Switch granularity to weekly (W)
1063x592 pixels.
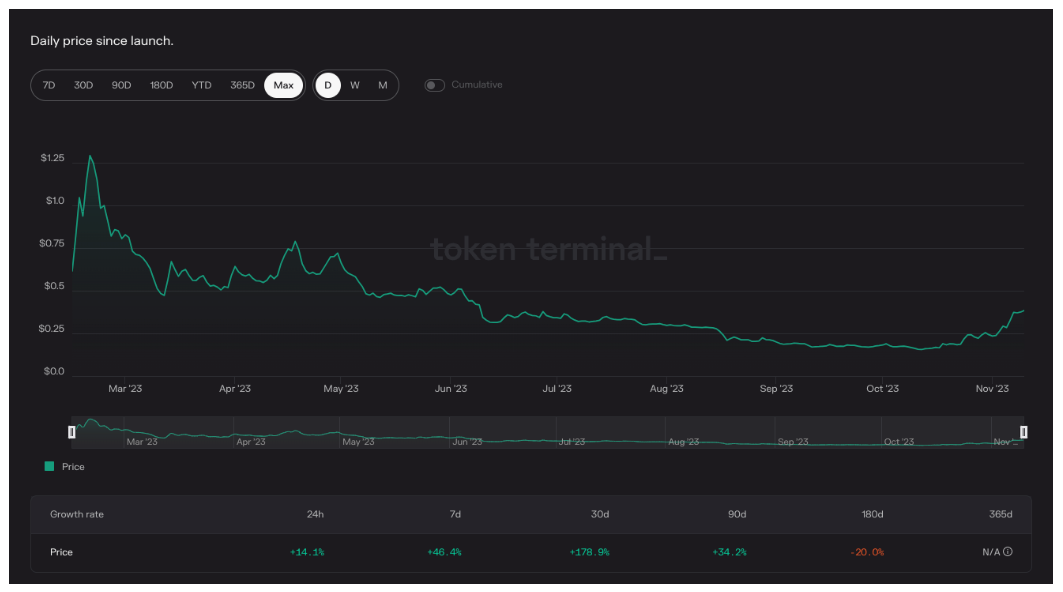(x=355, y=85)
